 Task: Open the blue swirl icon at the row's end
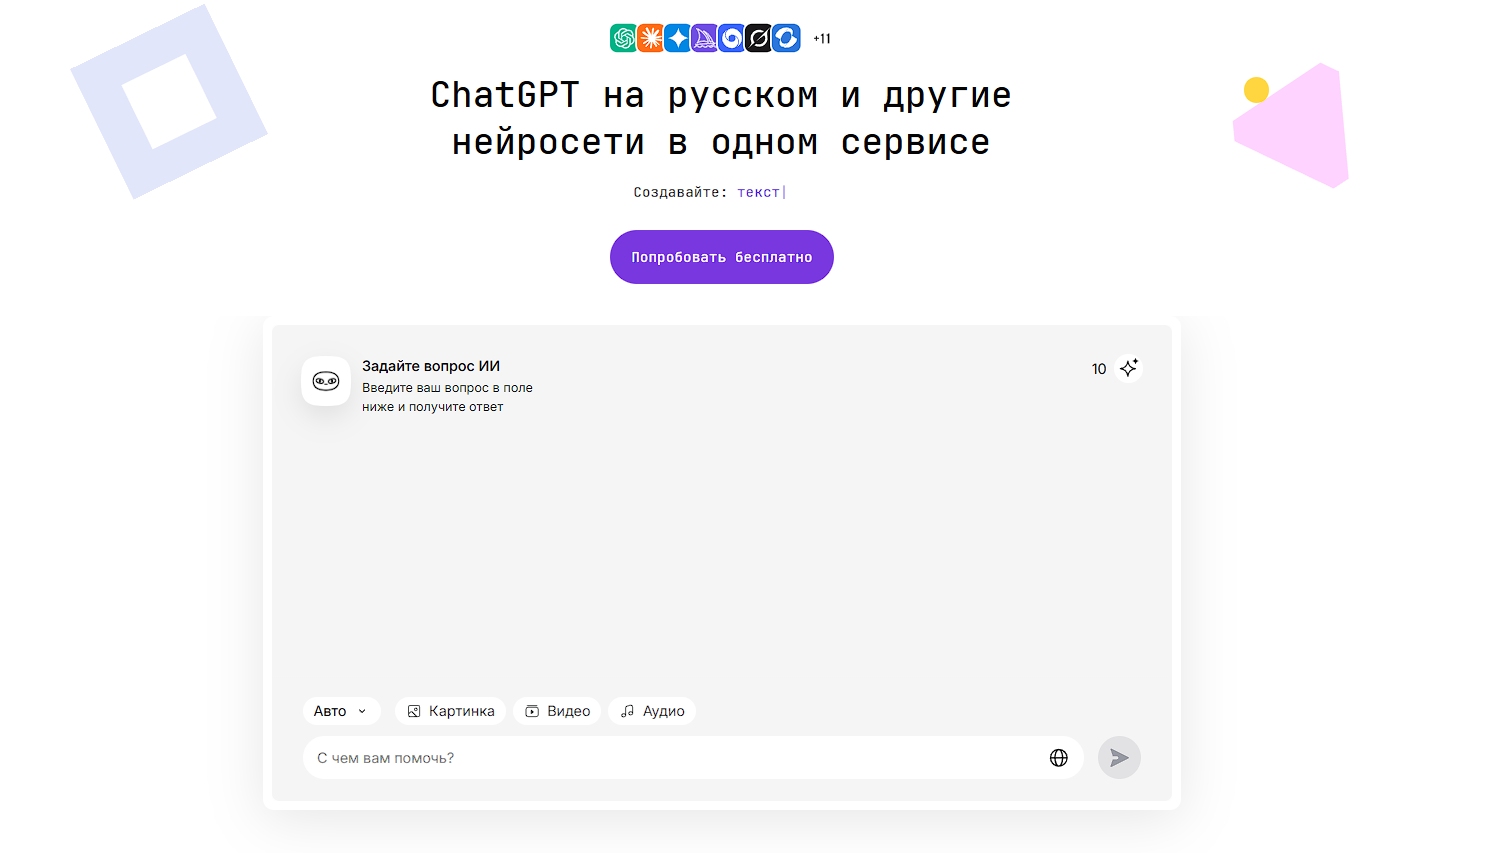(x=785, y=38)
